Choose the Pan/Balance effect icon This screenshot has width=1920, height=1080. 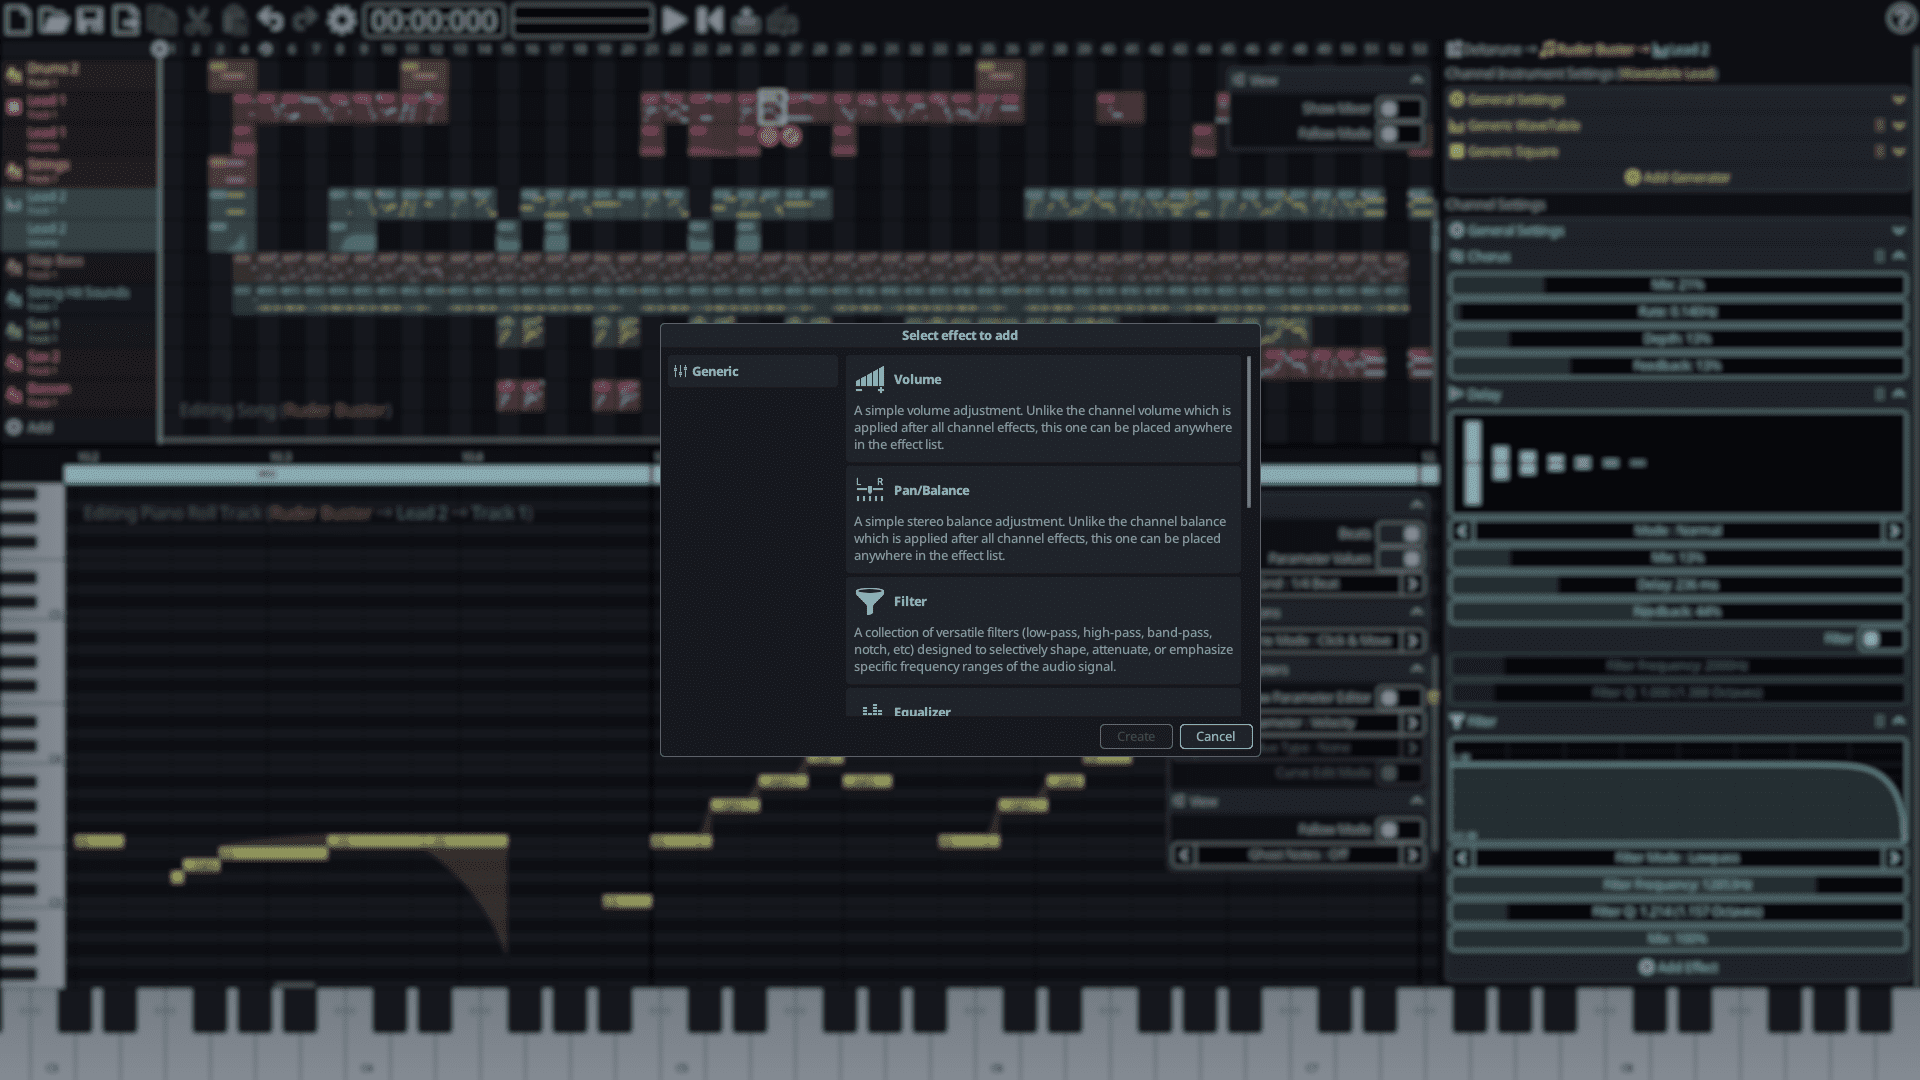coord(869,490)
